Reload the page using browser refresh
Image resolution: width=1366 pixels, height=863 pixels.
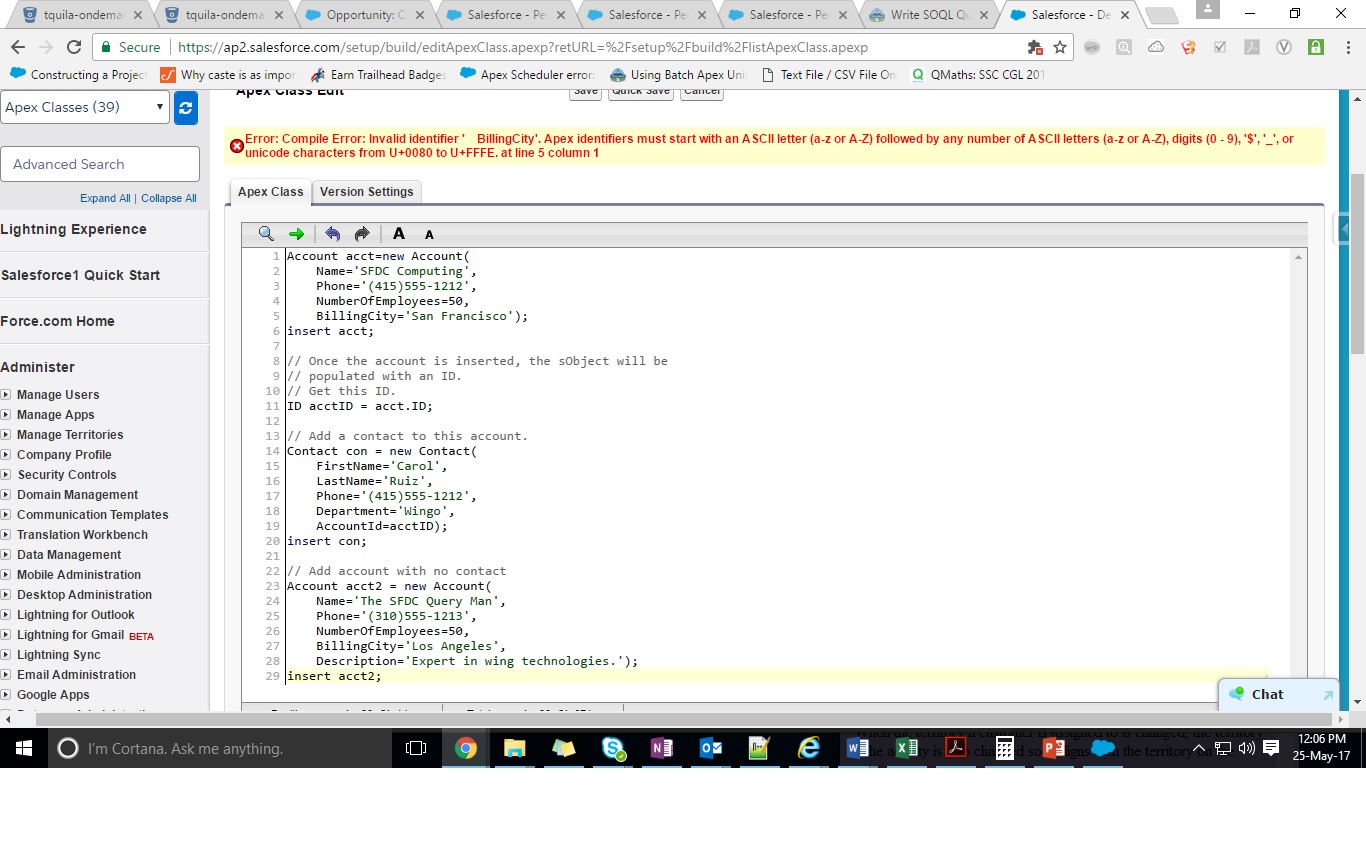[x=74, y=47]
